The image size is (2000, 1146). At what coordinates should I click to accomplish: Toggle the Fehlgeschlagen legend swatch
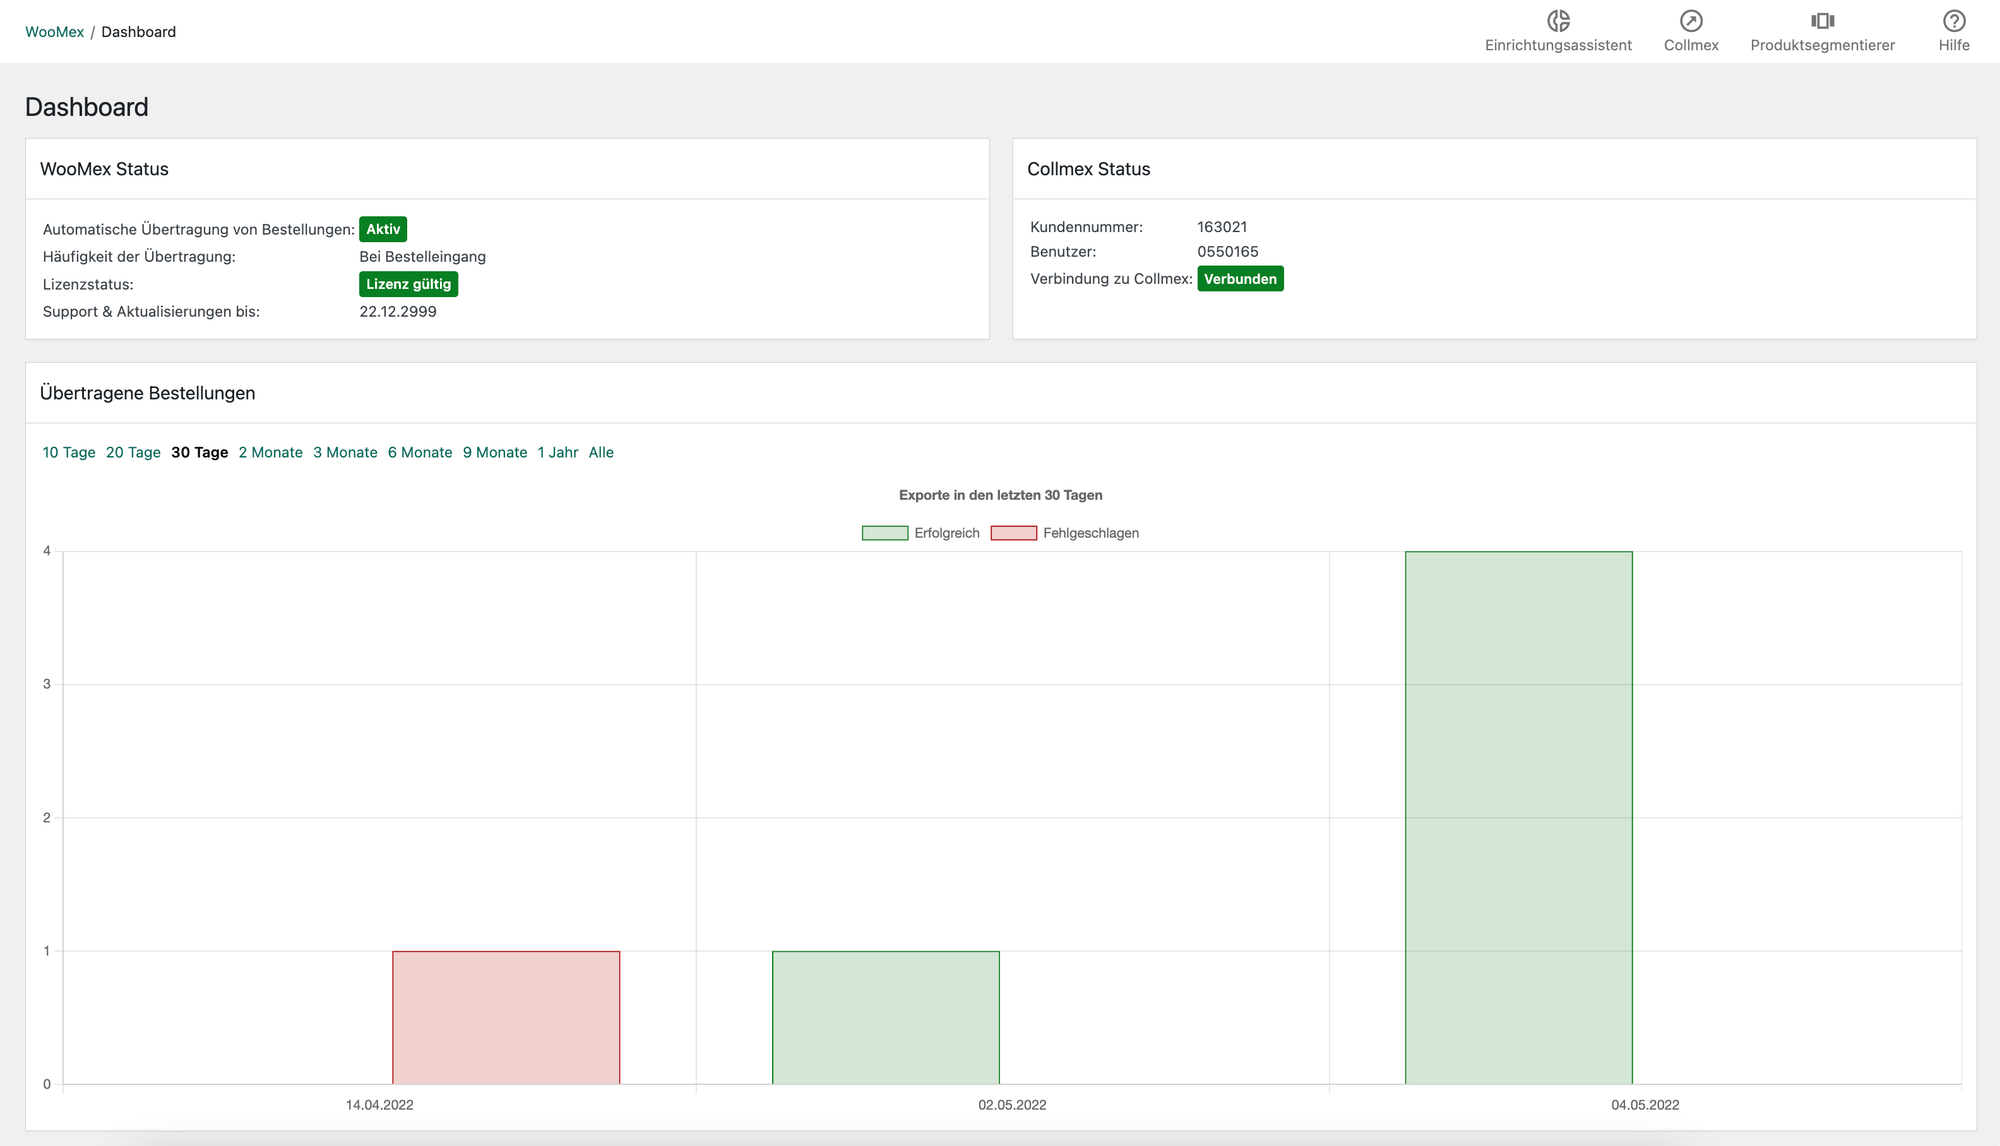click(x=1014, y=533)
